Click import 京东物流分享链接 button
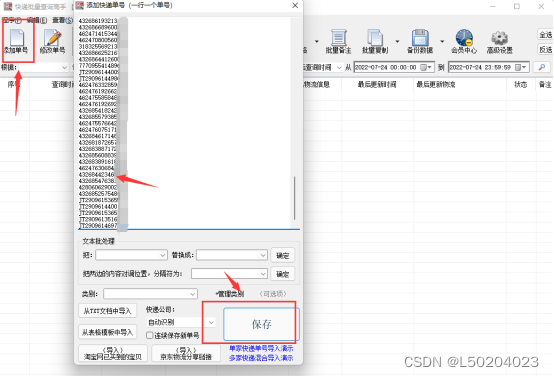The width and height of the screenshot is (554, 377). 186,353
